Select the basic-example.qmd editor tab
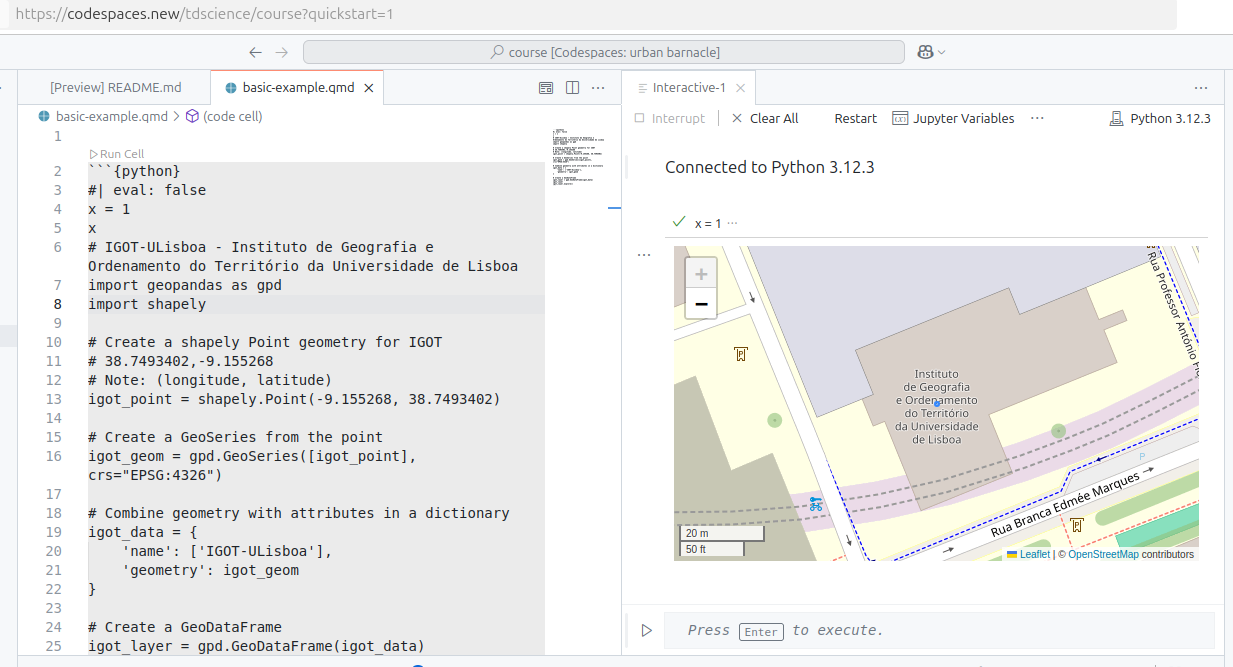 pyautogui.click(x=298, y=88)
